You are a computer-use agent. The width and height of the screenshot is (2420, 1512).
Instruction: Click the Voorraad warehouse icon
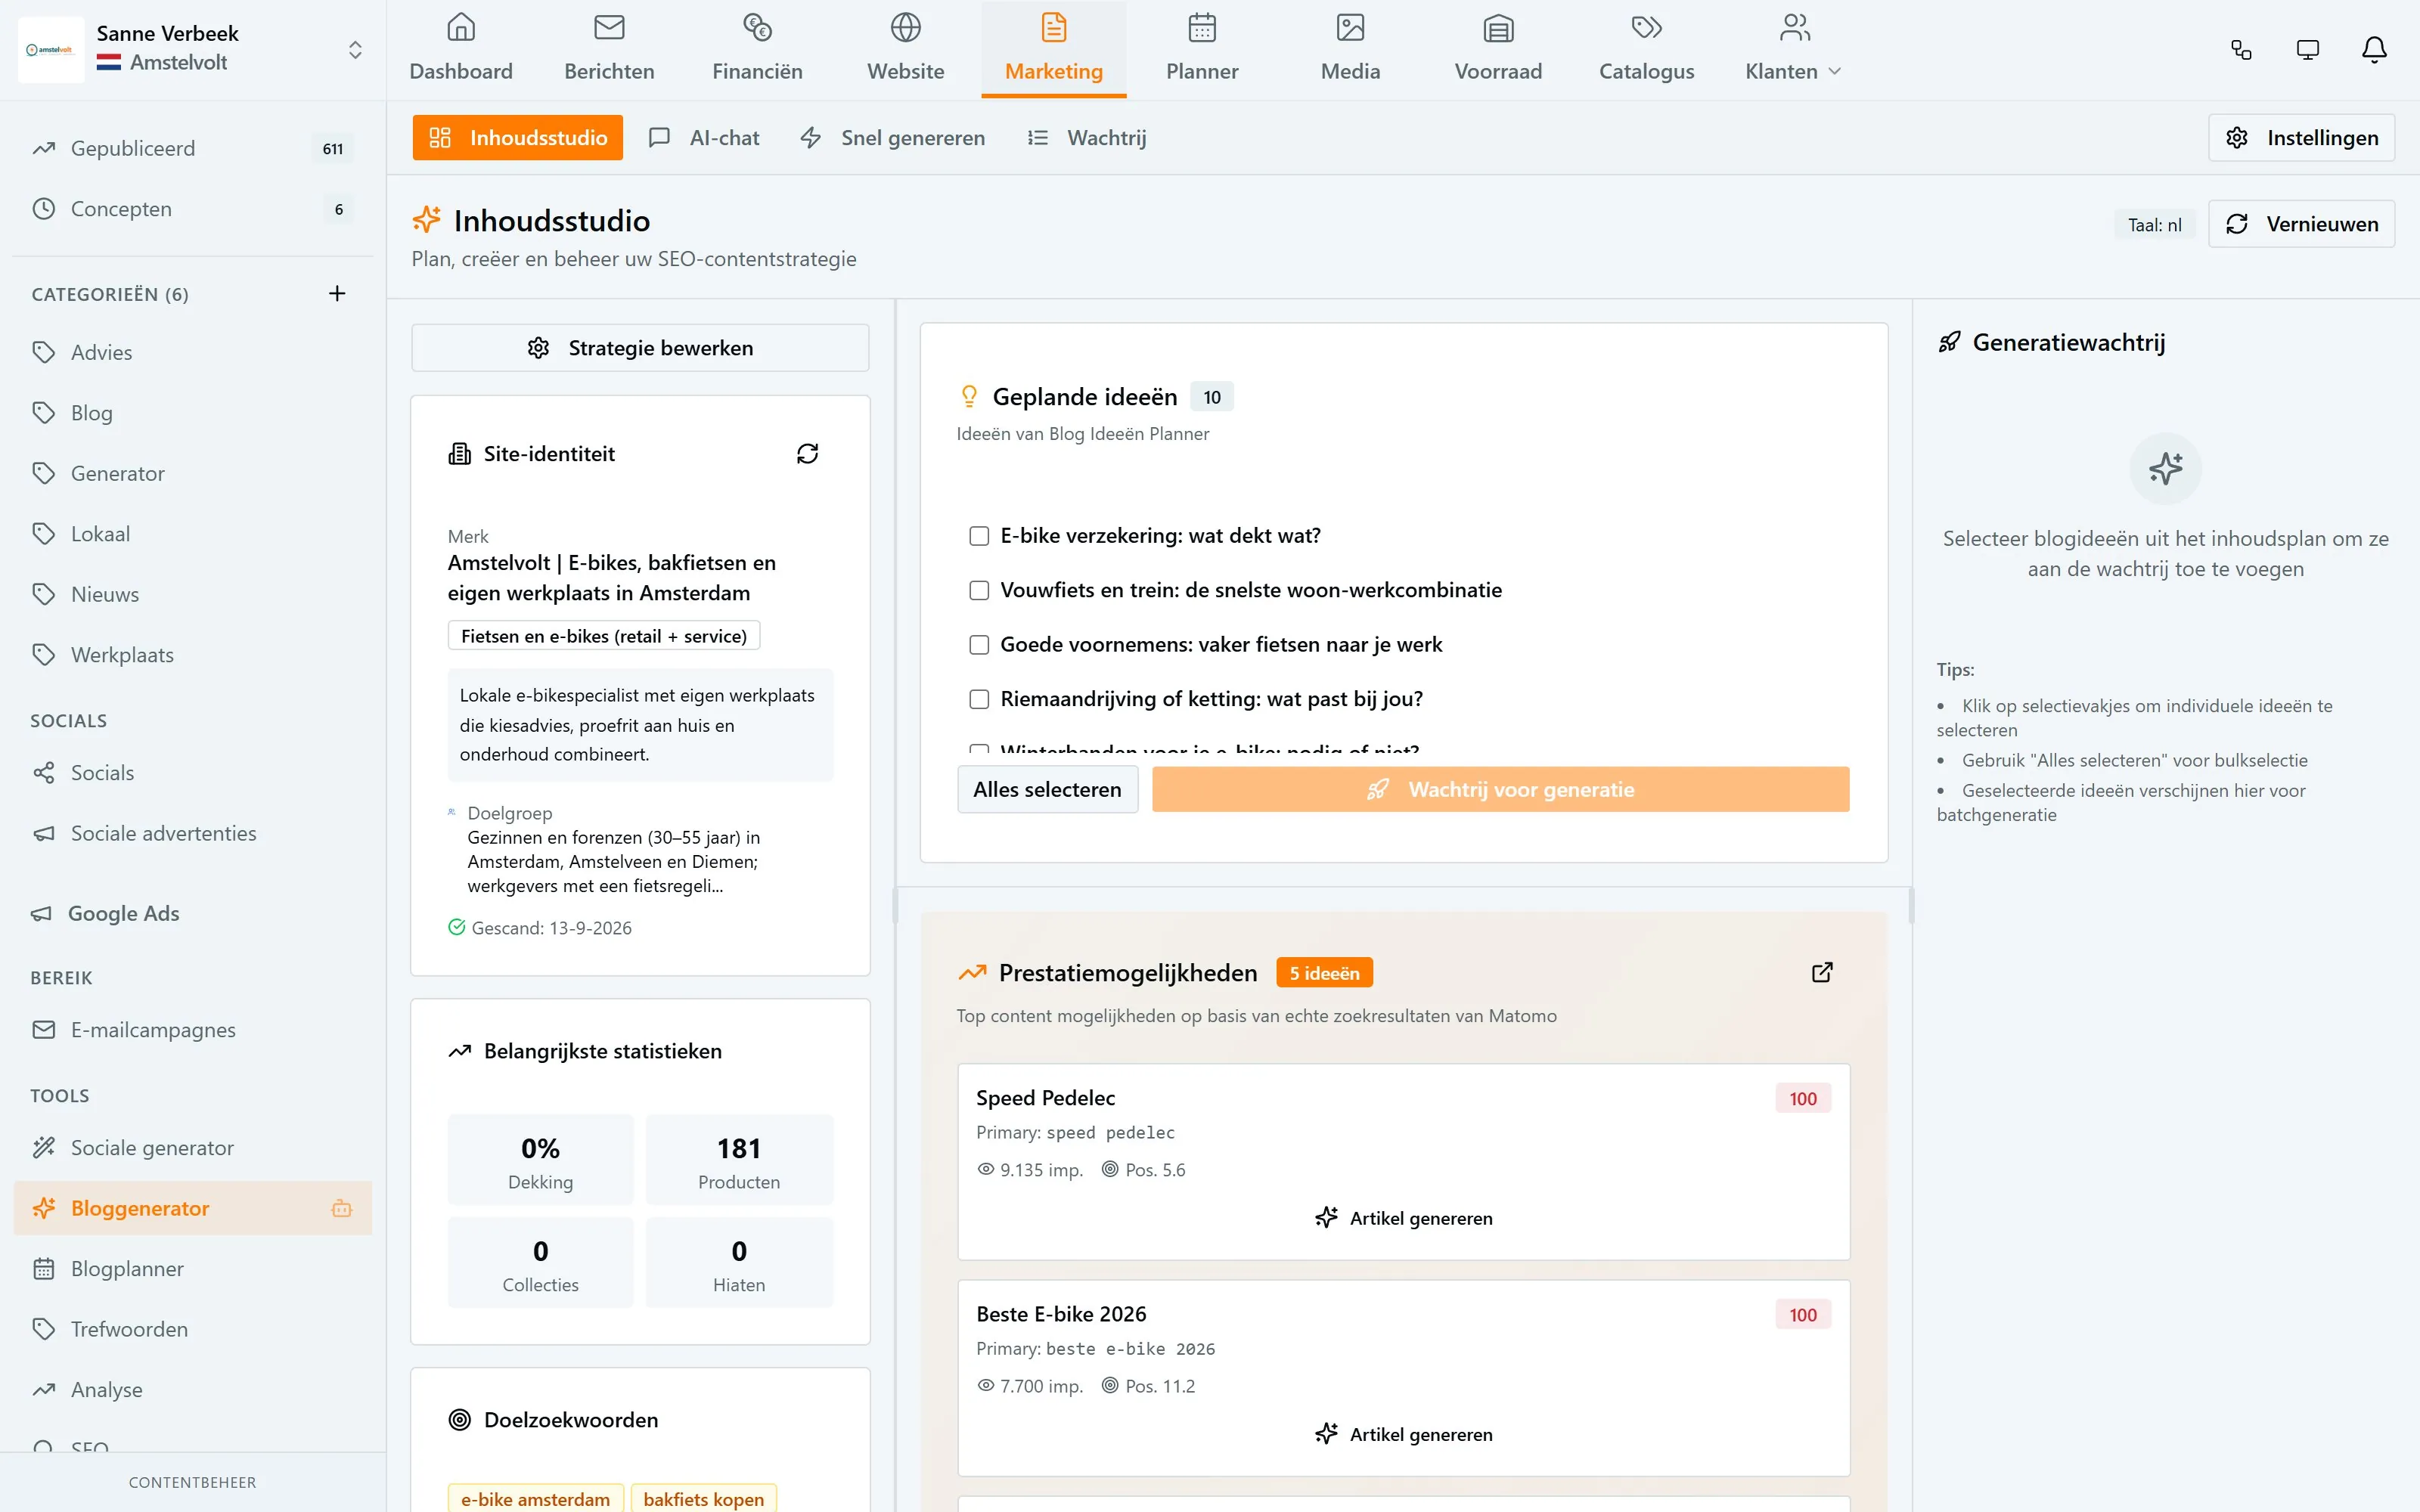tap(1498, 27)
